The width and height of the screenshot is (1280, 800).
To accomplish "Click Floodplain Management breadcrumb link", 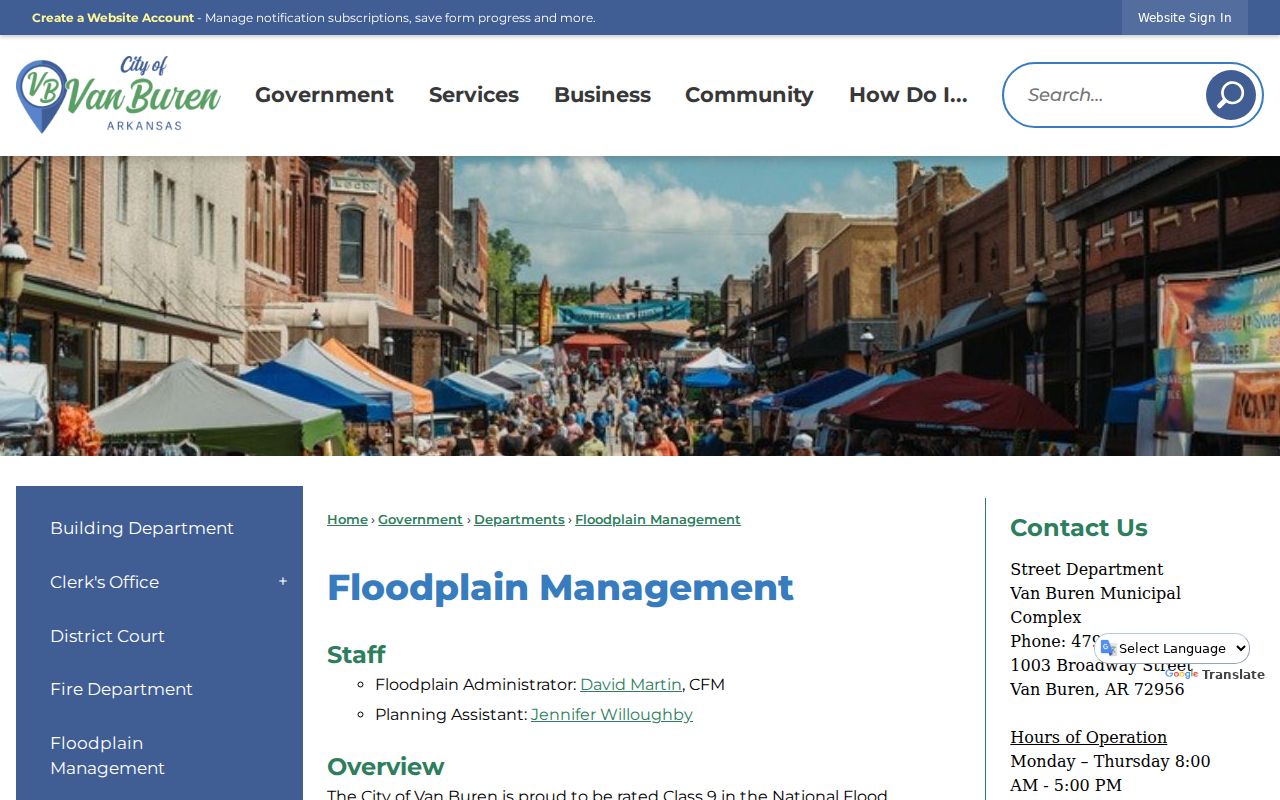I will 658,520.
